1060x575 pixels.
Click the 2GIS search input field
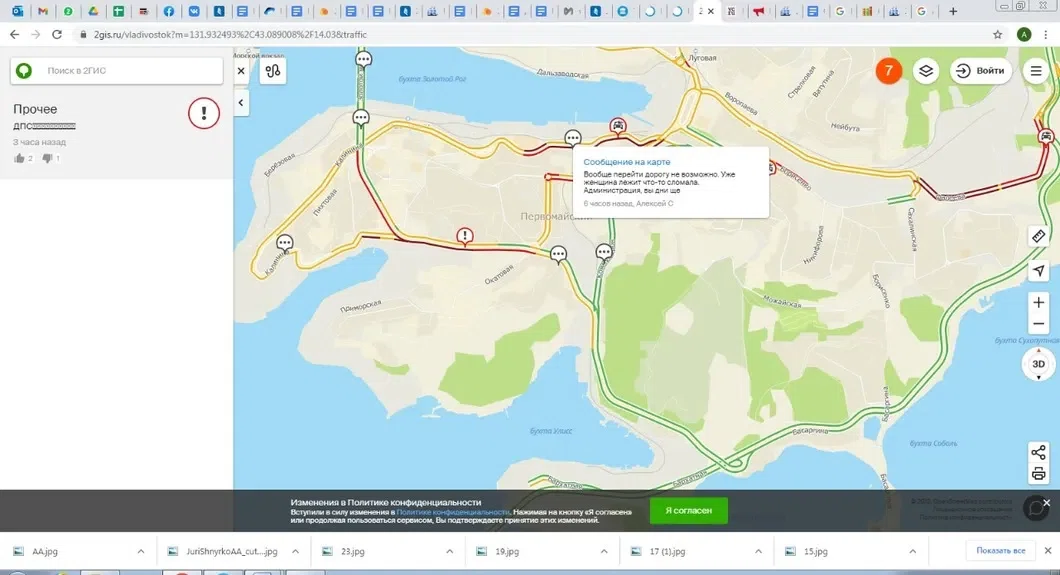[130, 71]
